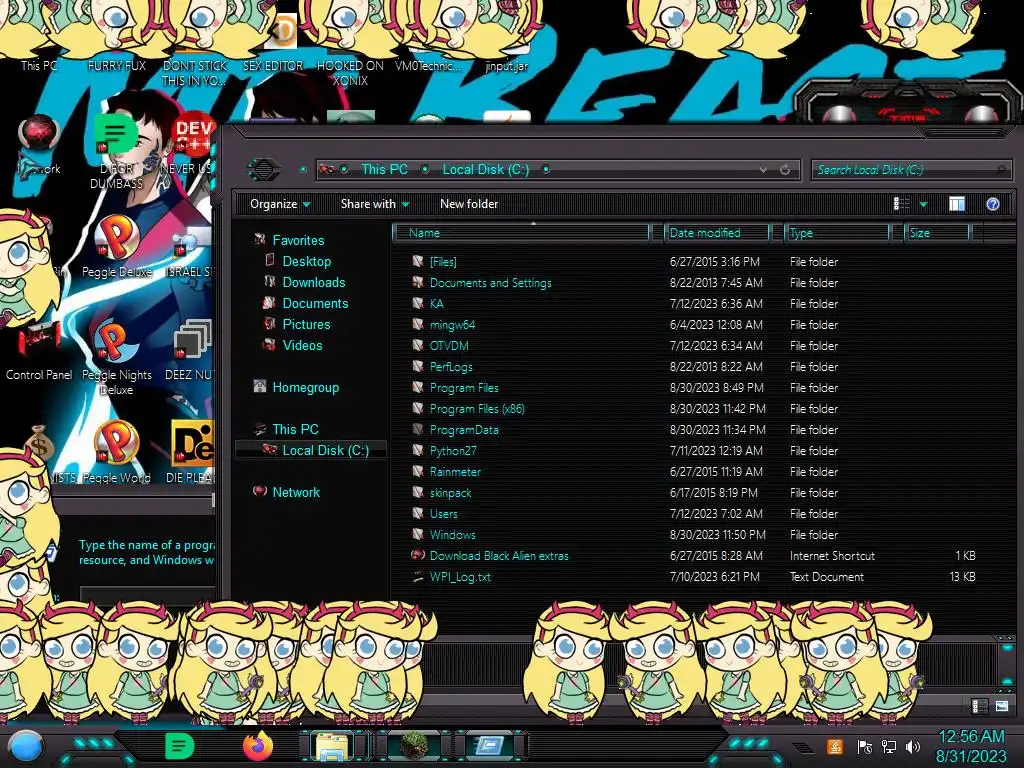Click the Run window taskbar button
This screenshot has height=768, width=1024.
[x=488, y=746]
